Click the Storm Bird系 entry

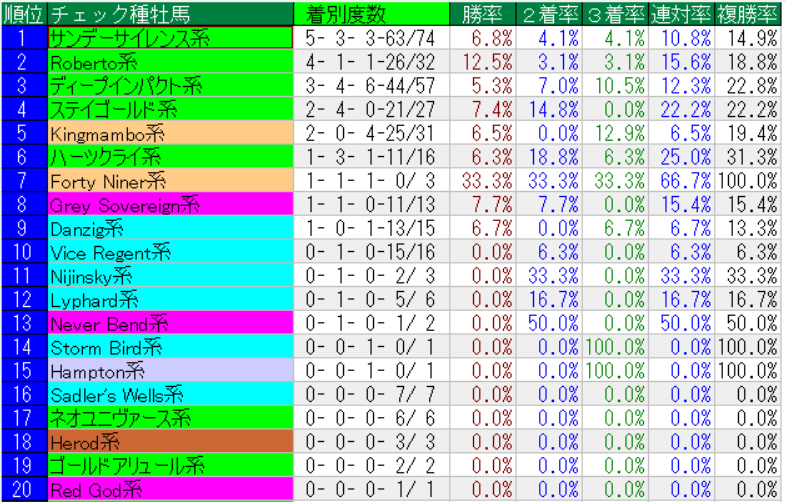pyautogui.click(x=170, y=347)
